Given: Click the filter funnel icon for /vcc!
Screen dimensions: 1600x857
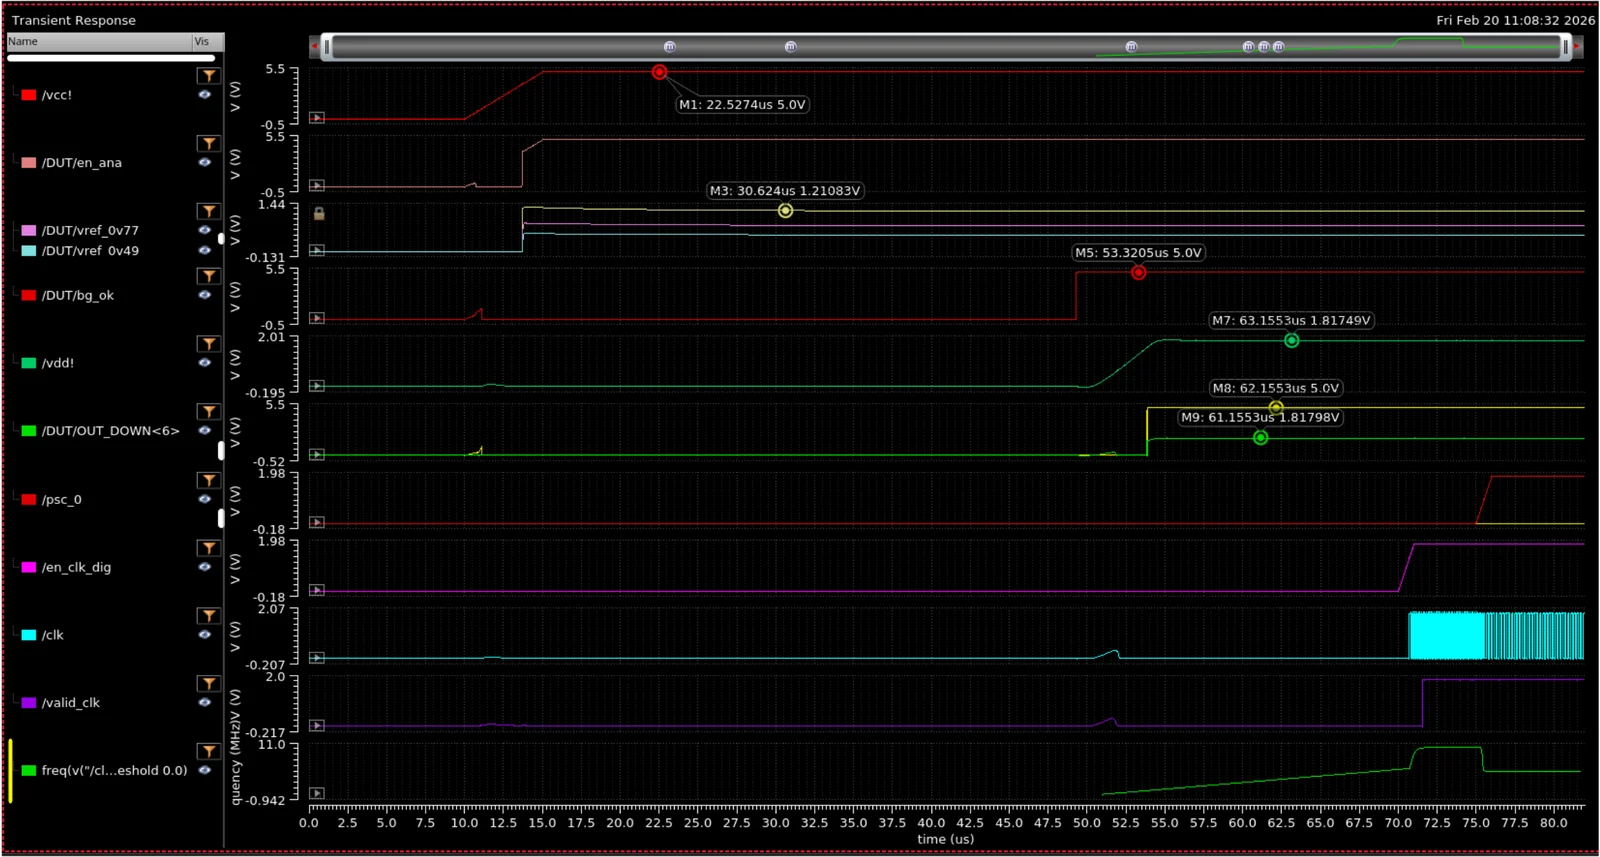Looking at the screenshot, I should pyautogui.click(x=208, y=76).
